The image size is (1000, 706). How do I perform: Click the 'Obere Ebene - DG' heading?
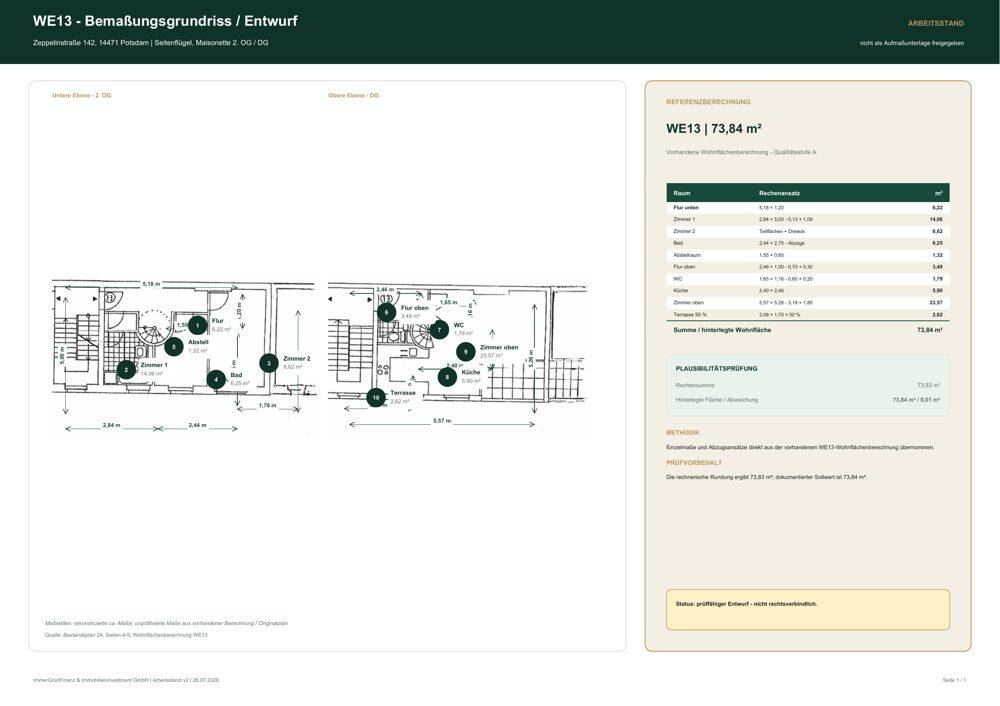[x=353, y=95]
